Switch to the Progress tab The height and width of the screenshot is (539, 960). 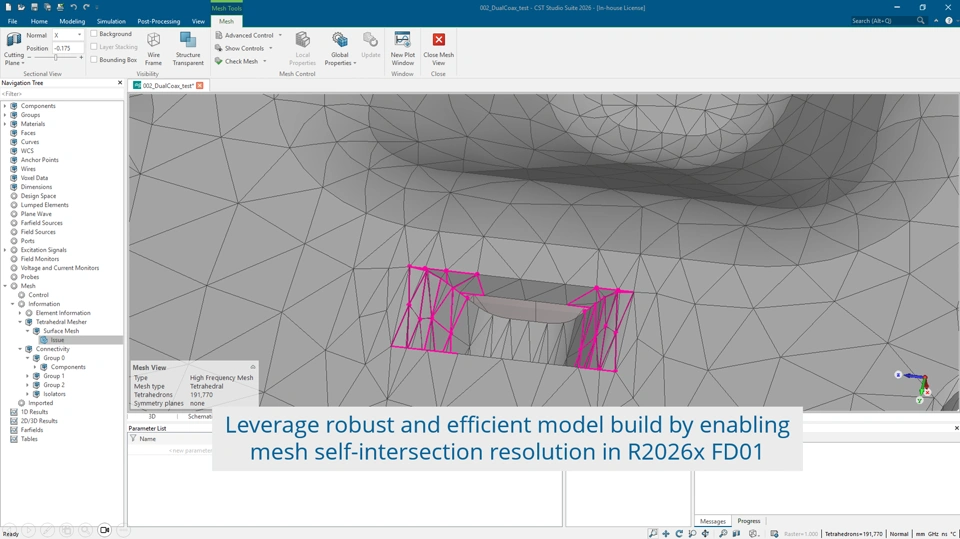(748, 521)
